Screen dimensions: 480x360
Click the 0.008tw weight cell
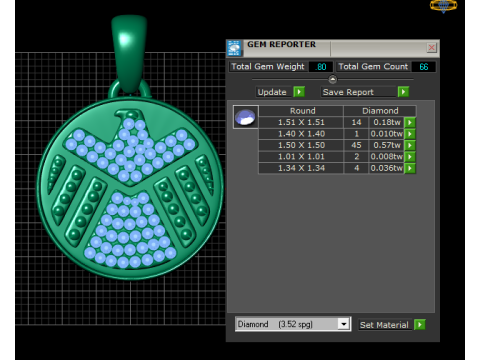click(387, 157)
